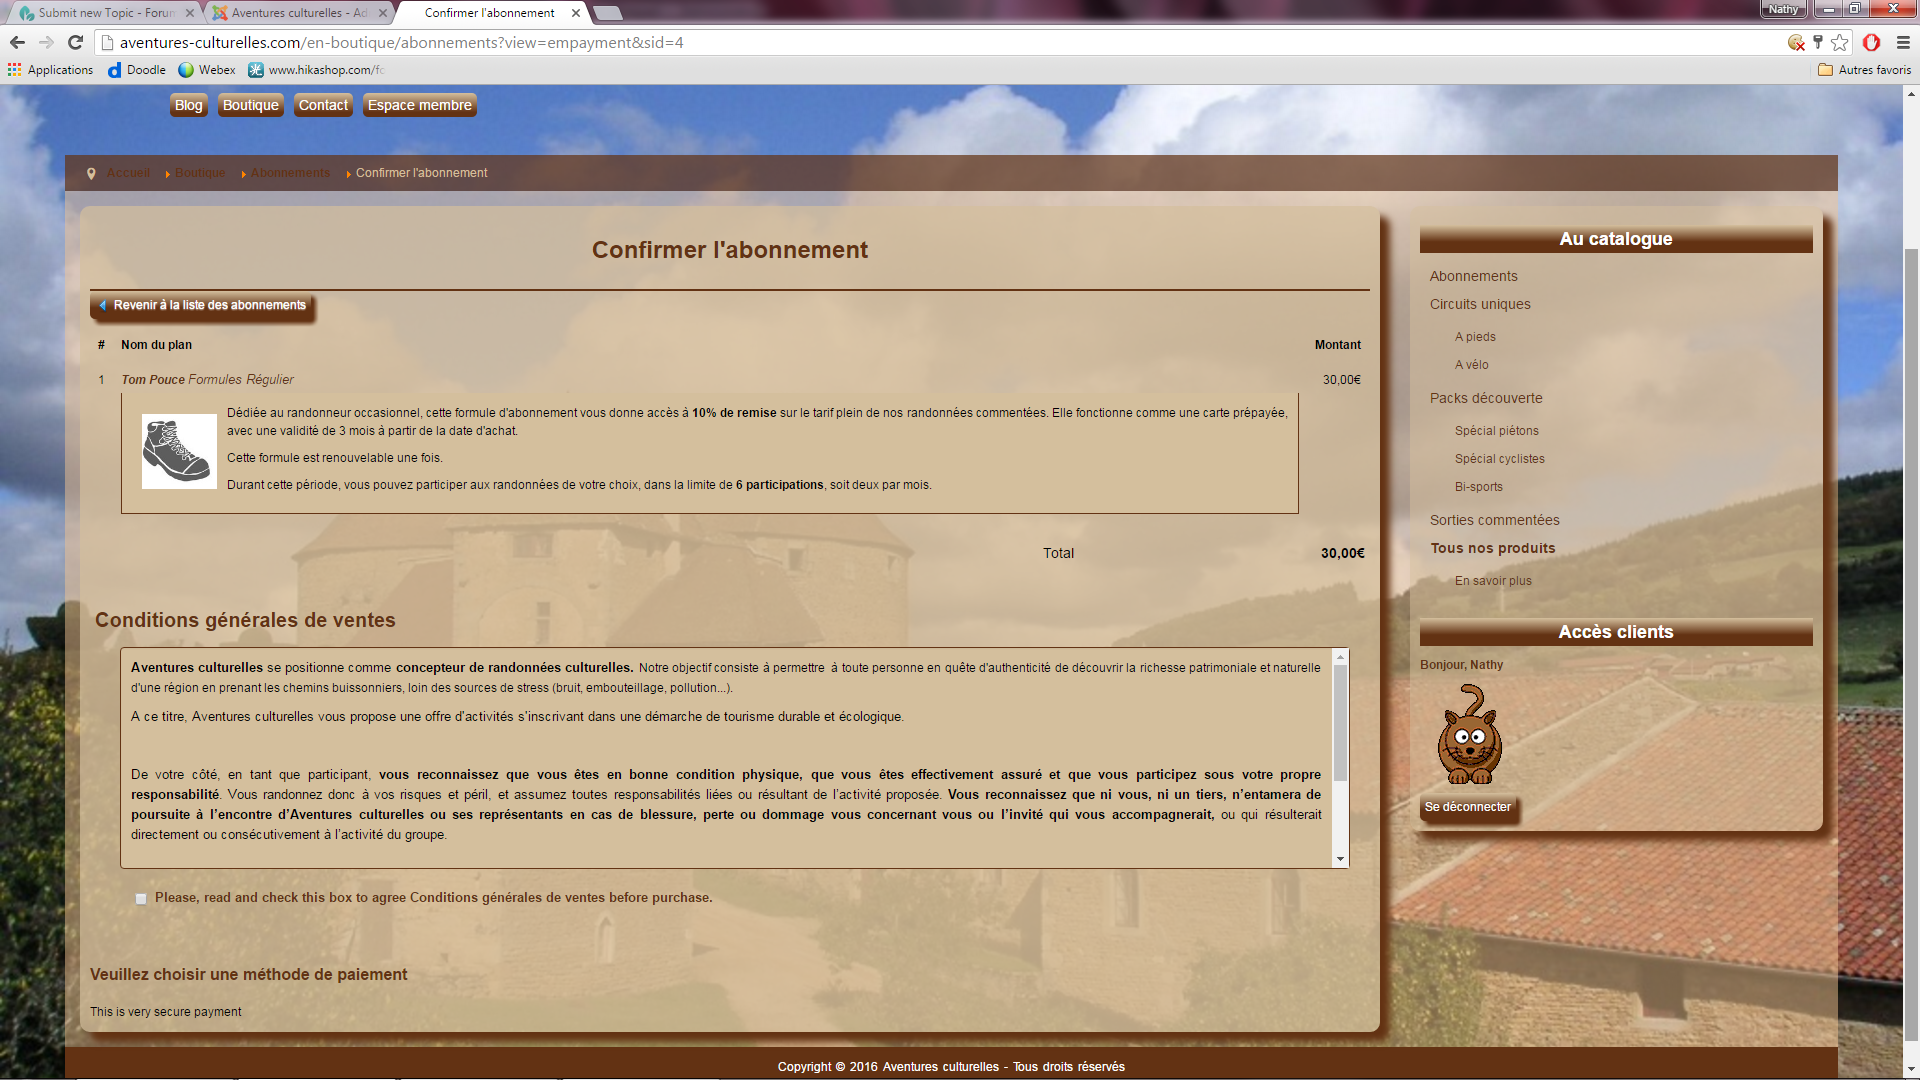This screenshot has width=1920, height=1080.
Task: Open the Doodle bookmark
Action: pyautogui.click(x=137, y=70)
